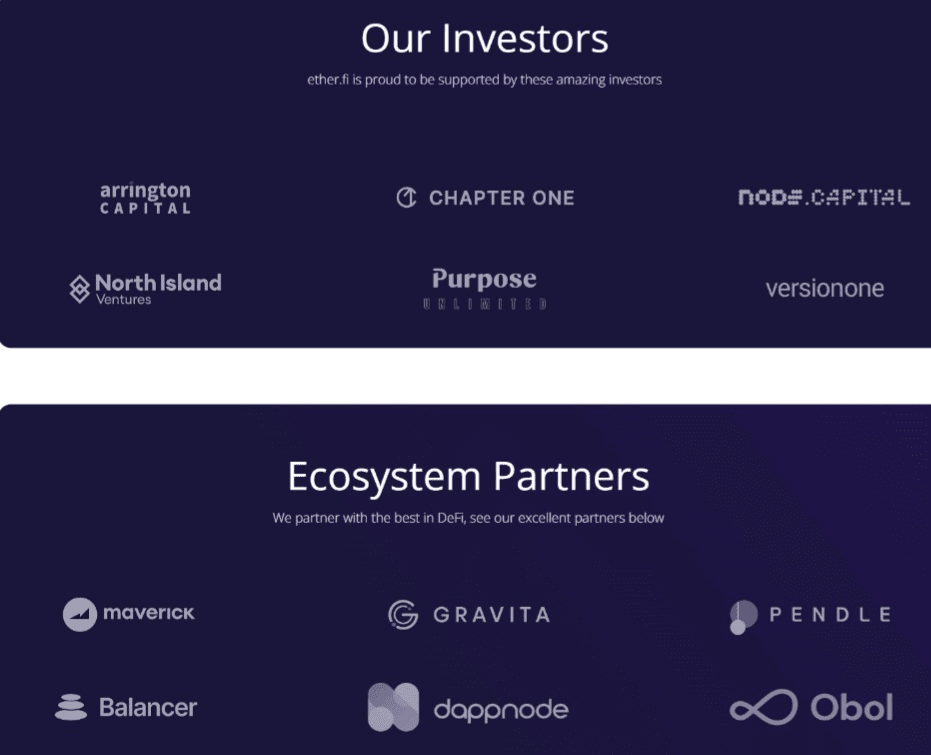Visit the versionone investor logo

(x=825, y=289)
